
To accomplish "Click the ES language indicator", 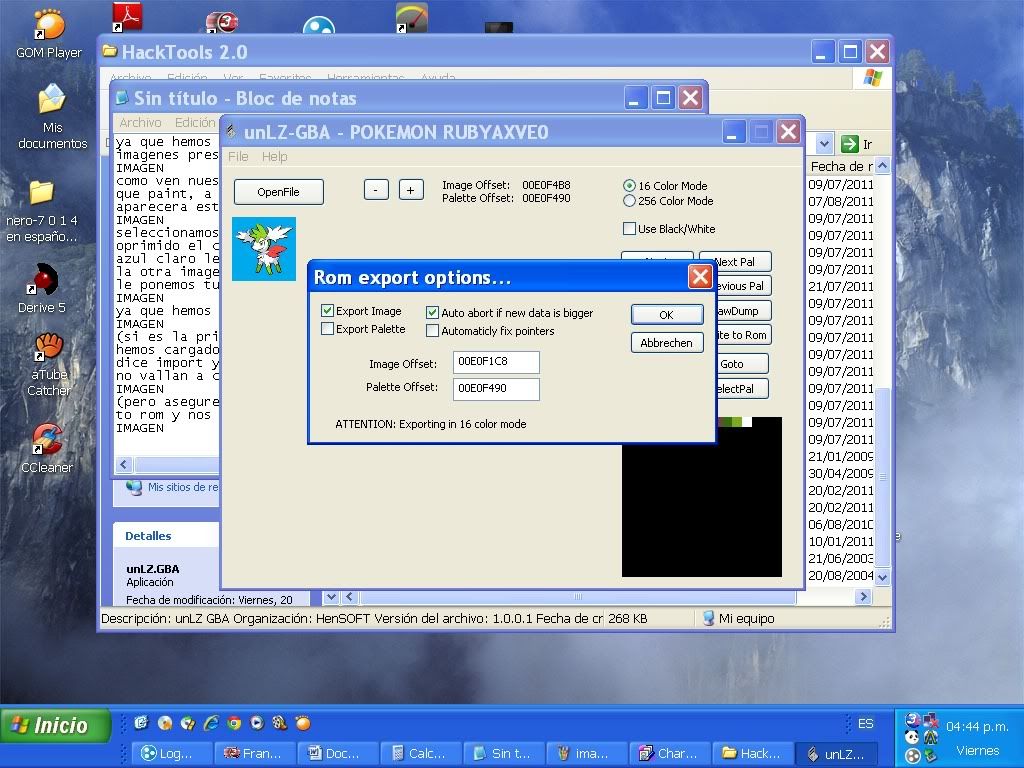I will (865, 724).
